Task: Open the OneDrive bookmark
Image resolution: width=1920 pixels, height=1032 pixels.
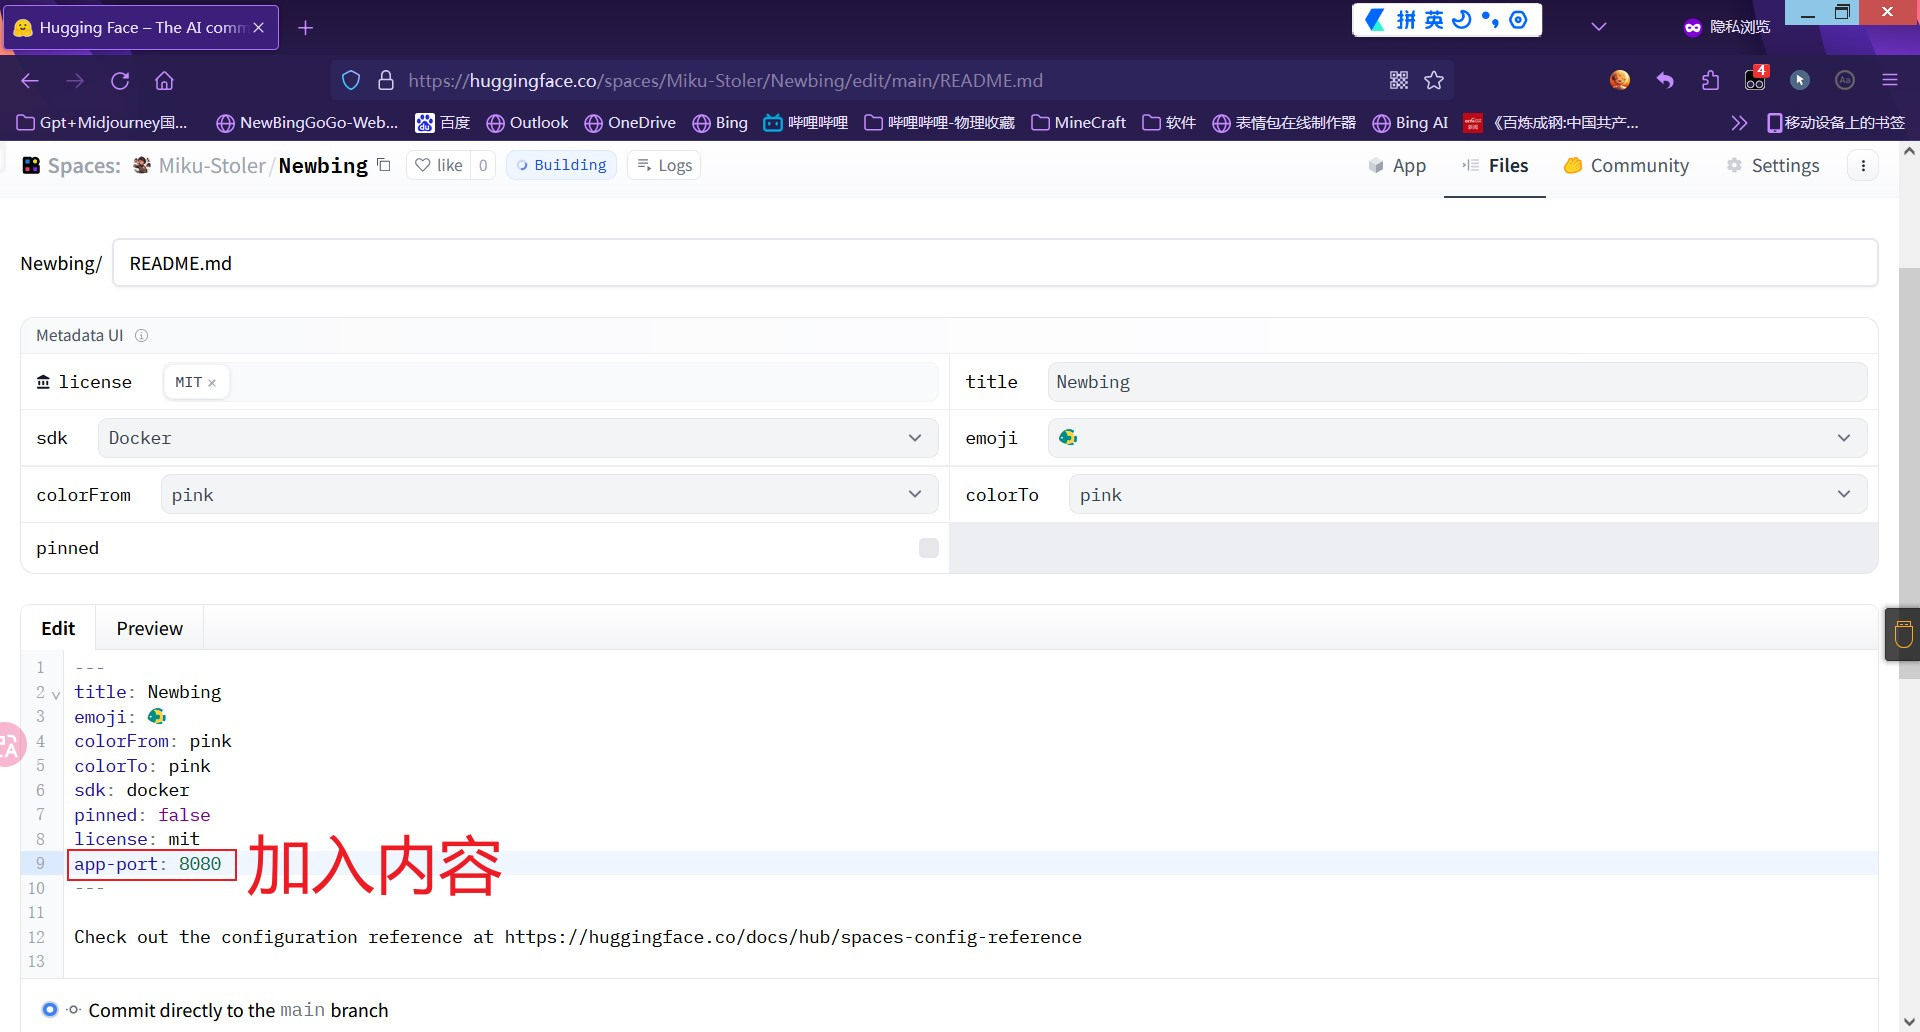Action: pyautogui.click(x=630, y=123)
